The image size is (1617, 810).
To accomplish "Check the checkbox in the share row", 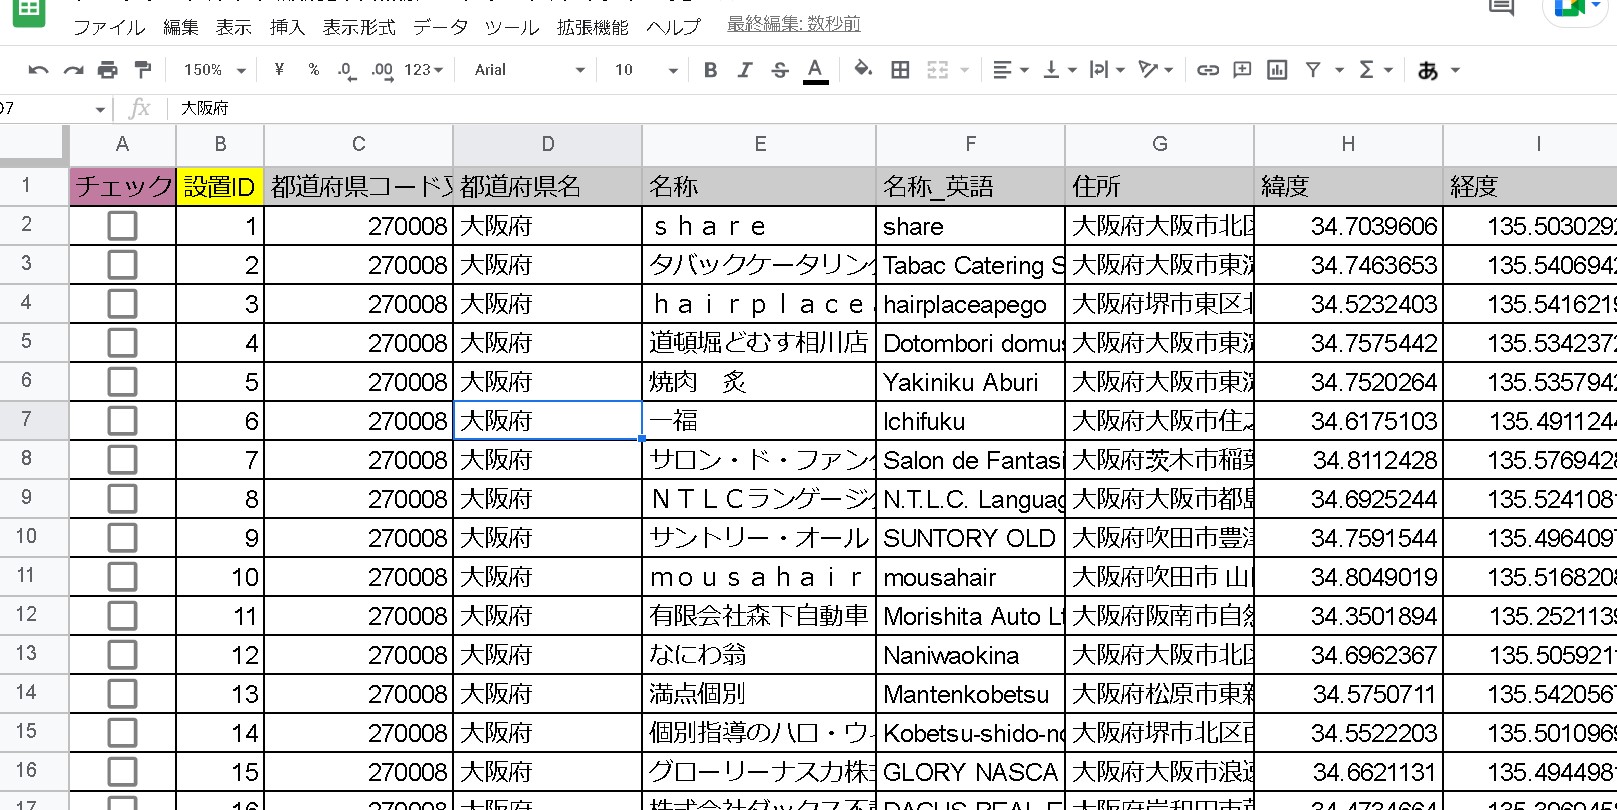I will tap(122, 226).
